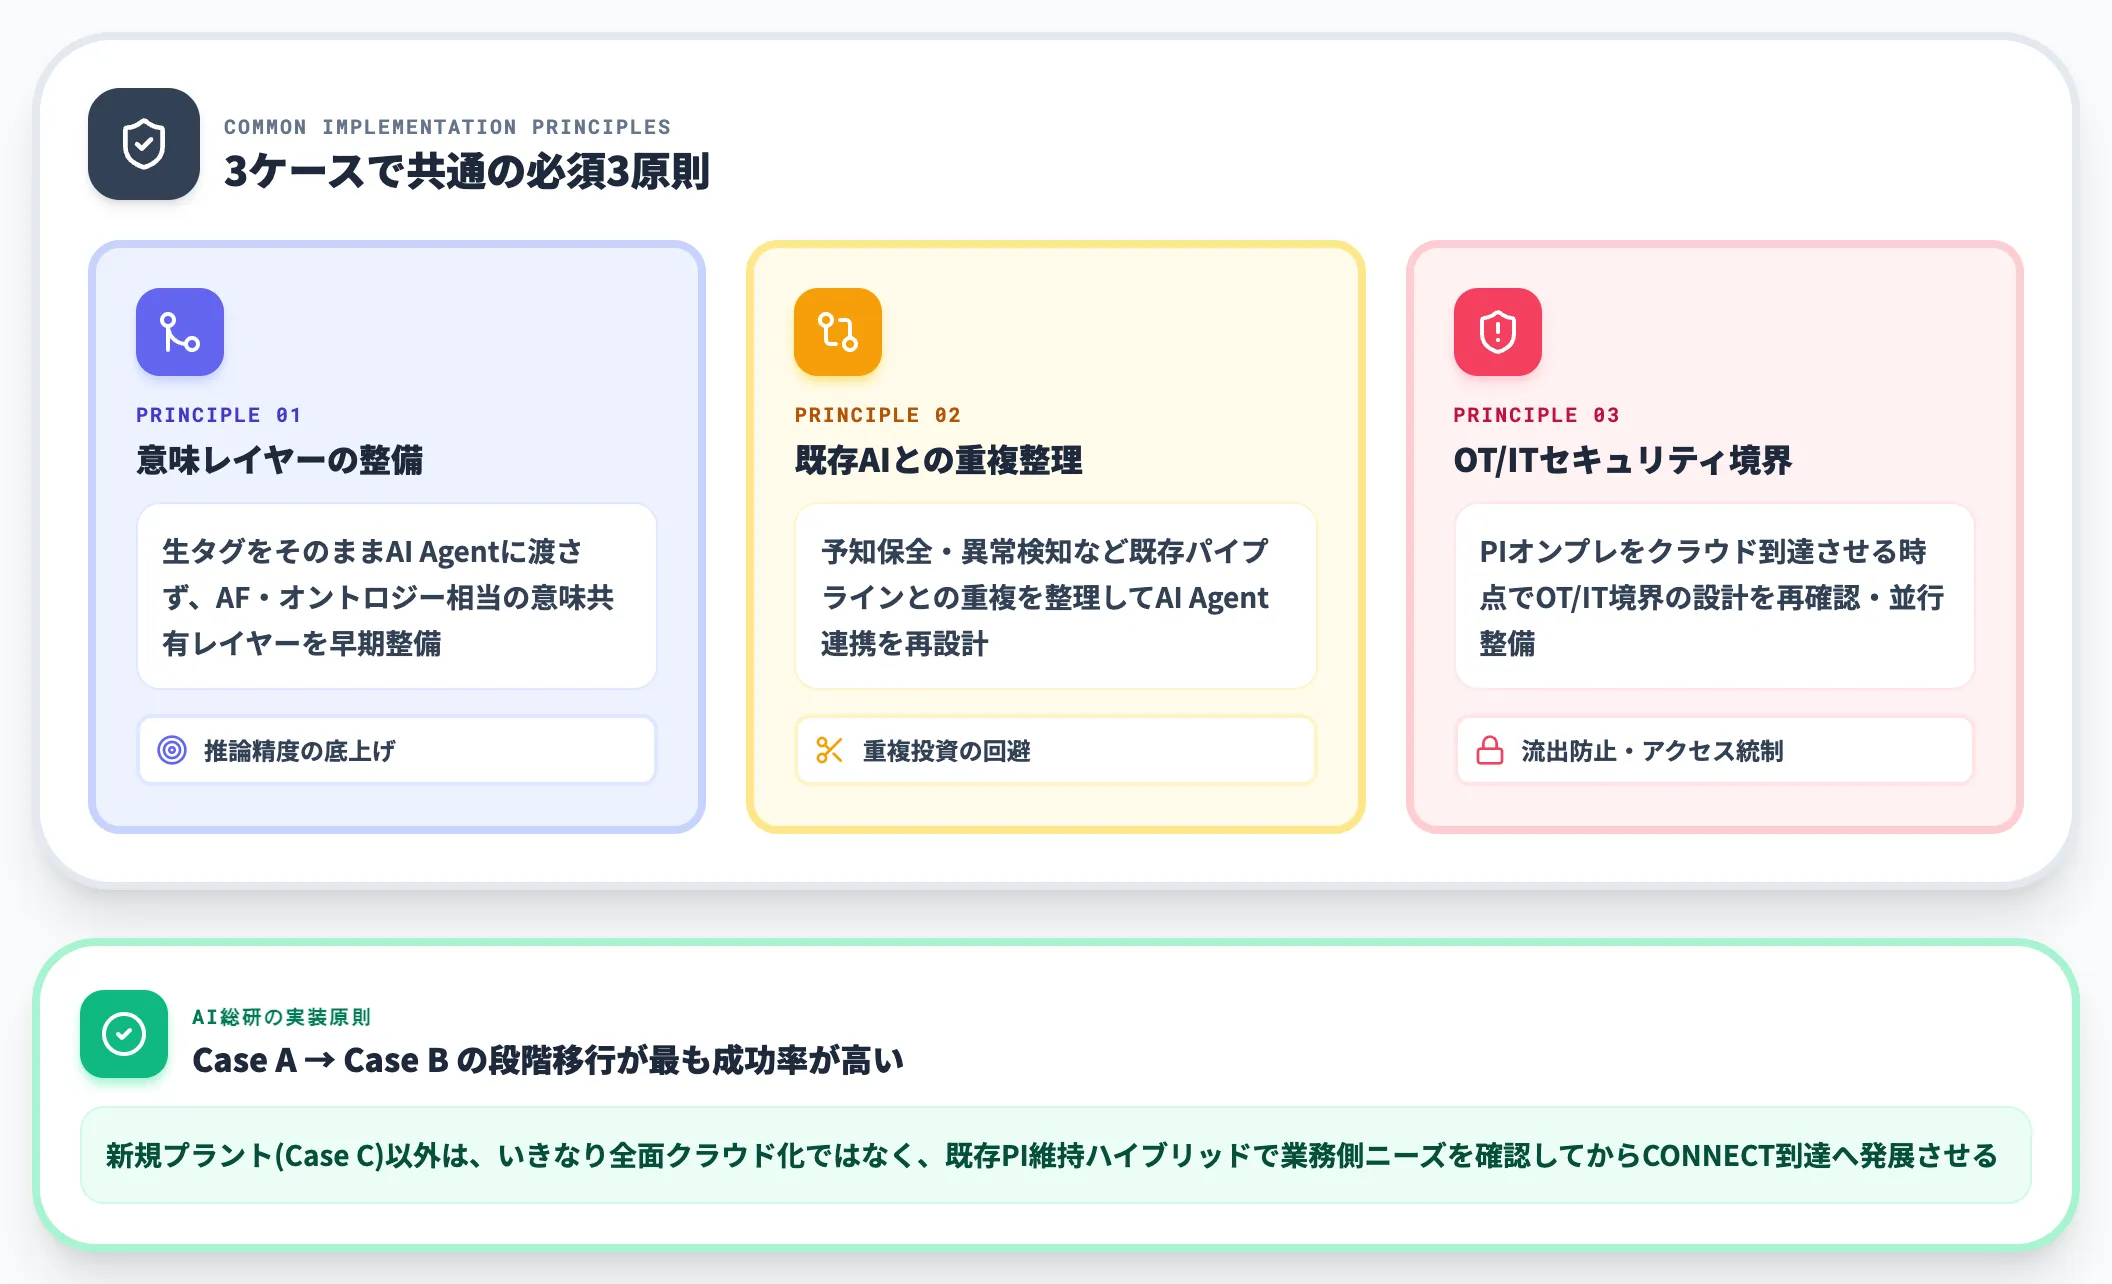
Task: Click the 重複投資の回避 tag
Action: point(1056,750)
